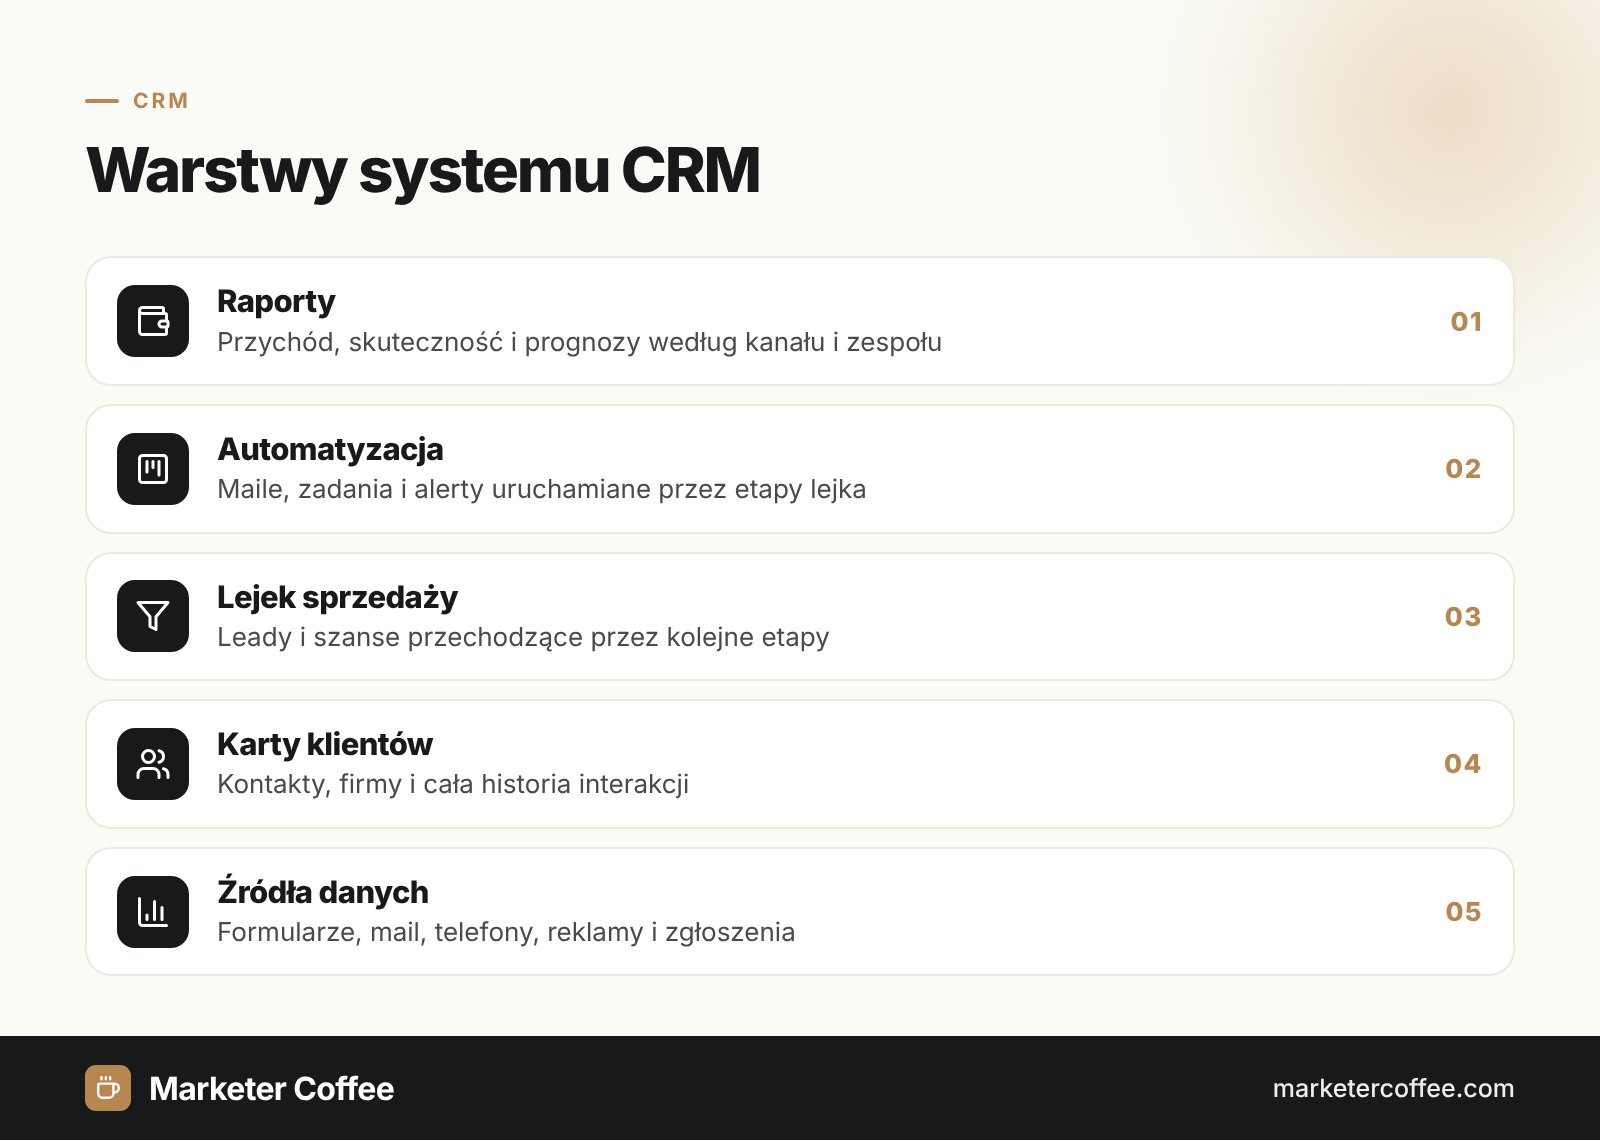Click the description starting 'Przychód, skuteczność i prognozy'
The image size is (1600, 1141).
pos(579,342)
